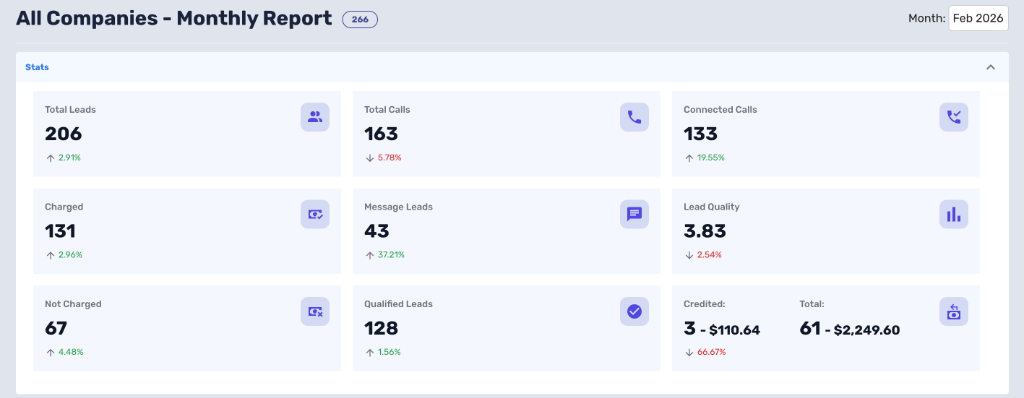
Task: Click the Total Calls phone icon
Action: pos(634,117)
